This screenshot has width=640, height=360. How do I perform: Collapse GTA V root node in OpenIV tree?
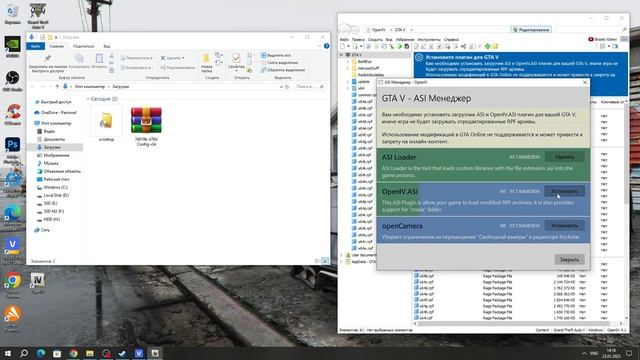[342, 55]
